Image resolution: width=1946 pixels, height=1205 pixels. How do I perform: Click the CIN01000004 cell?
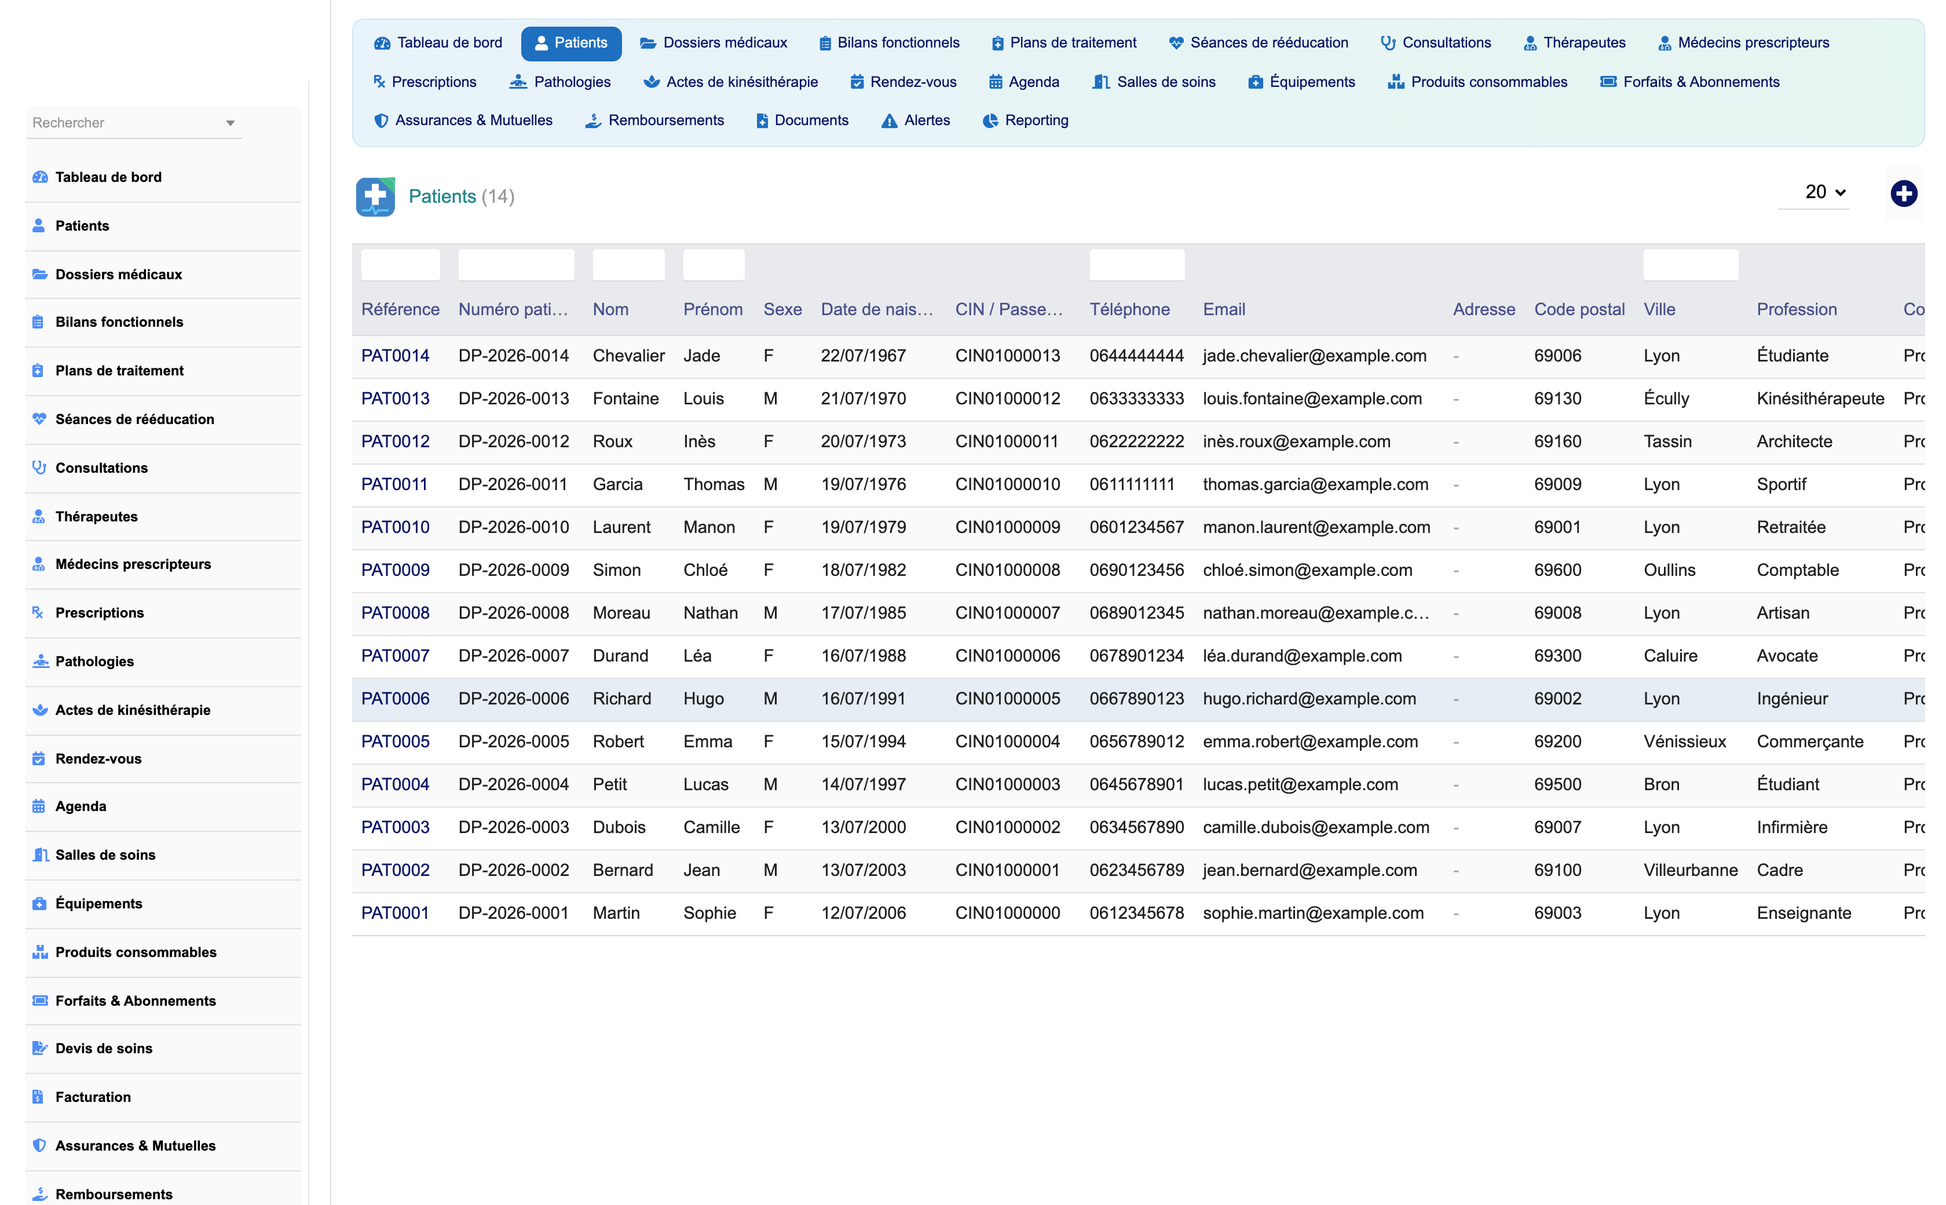click(x=1007, y=742)
